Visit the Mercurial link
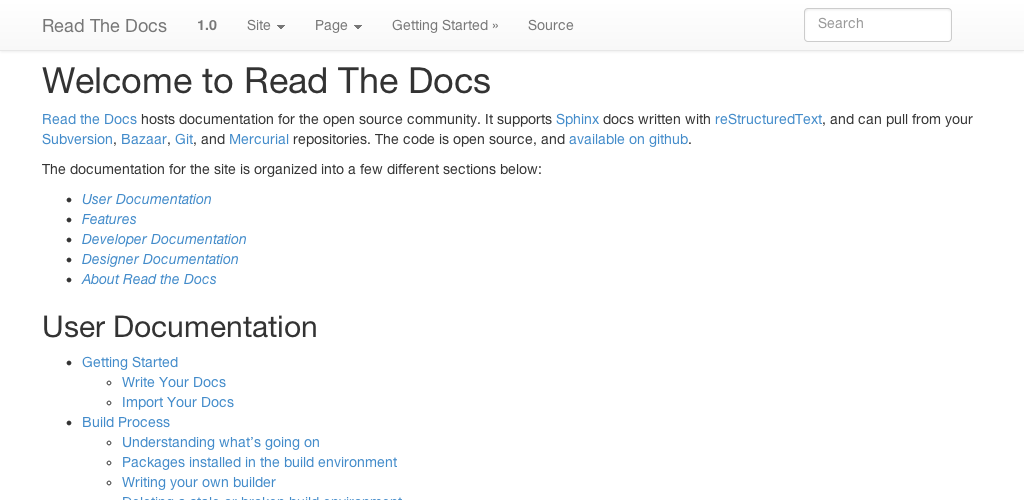This screenshot has width=1024, height=500. (259, 139)
